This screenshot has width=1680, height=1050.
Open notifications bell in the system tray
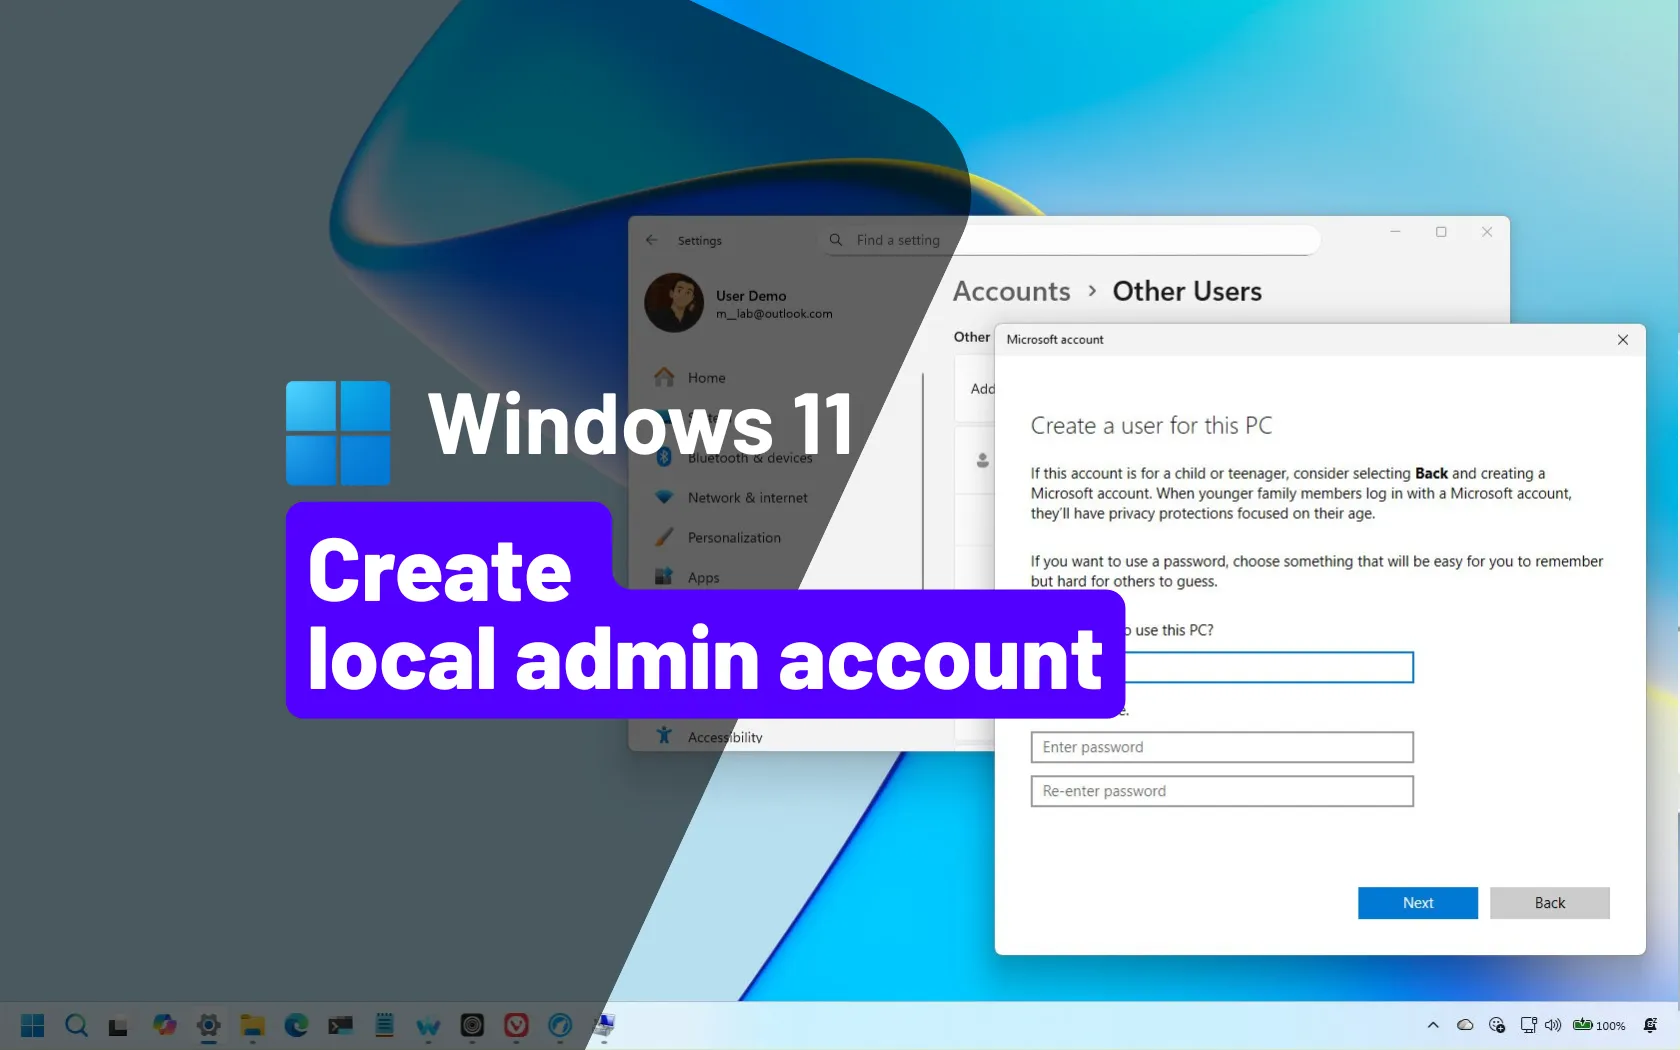(x=1650, y=1025)
